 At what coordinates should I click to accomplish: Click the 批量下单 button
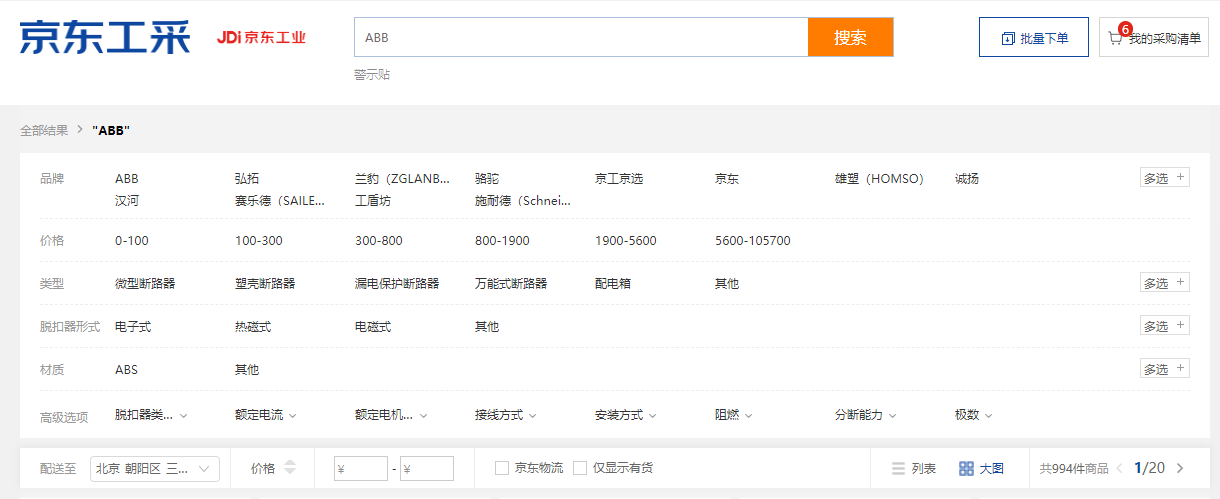[1033, 37]
